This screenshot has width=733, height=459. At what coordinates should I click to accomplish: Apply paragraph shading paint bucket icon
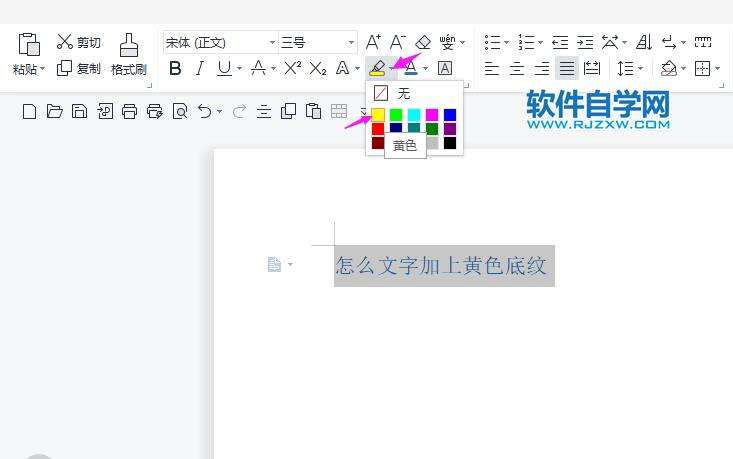[668, 69]
